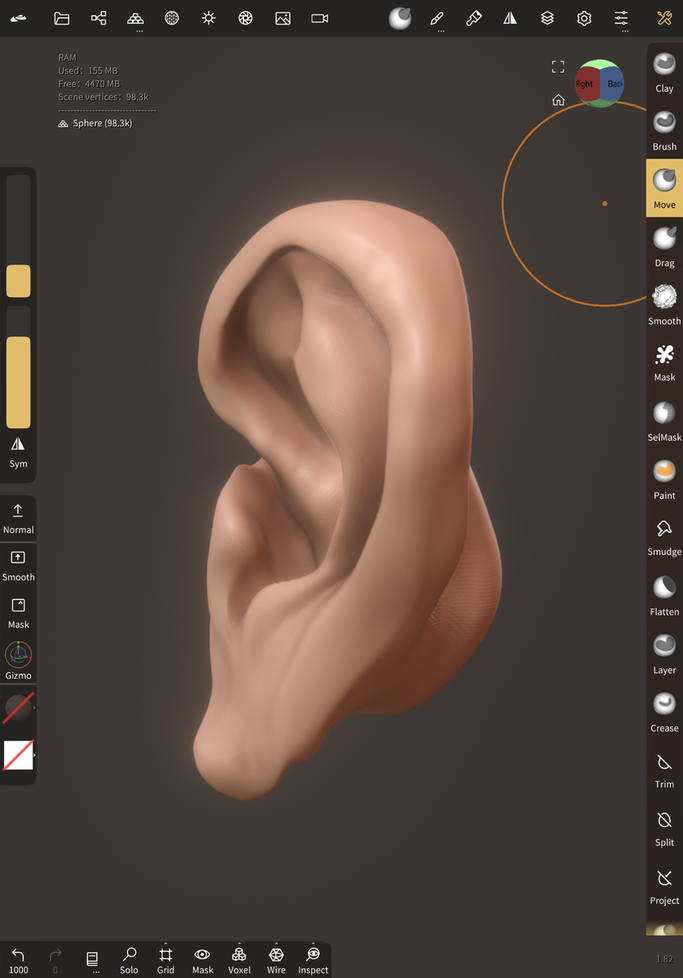The height and width of the screenshot is (978, 683).
Task: Open the lighting menu
Action: point(209,18)
